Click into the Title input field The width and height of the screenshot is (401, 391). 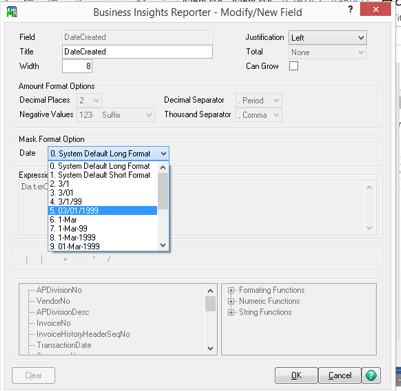(x=137, y=52)
